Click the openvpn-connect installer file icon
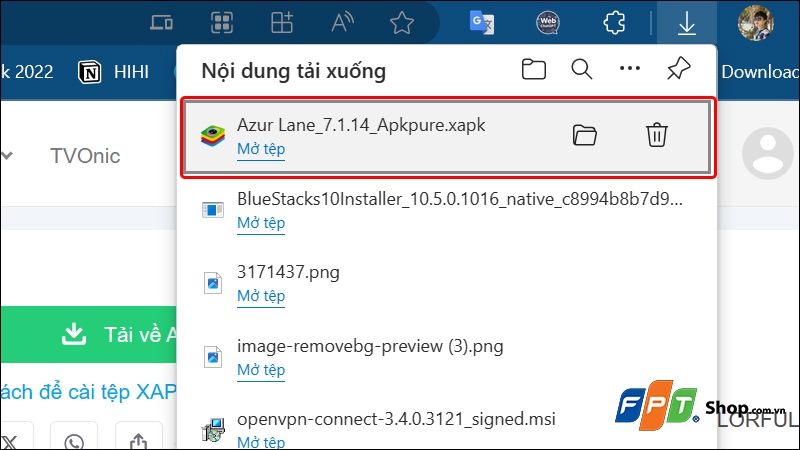Image resolution: width=800 pixels, height=450 pixels. point(213,430)
